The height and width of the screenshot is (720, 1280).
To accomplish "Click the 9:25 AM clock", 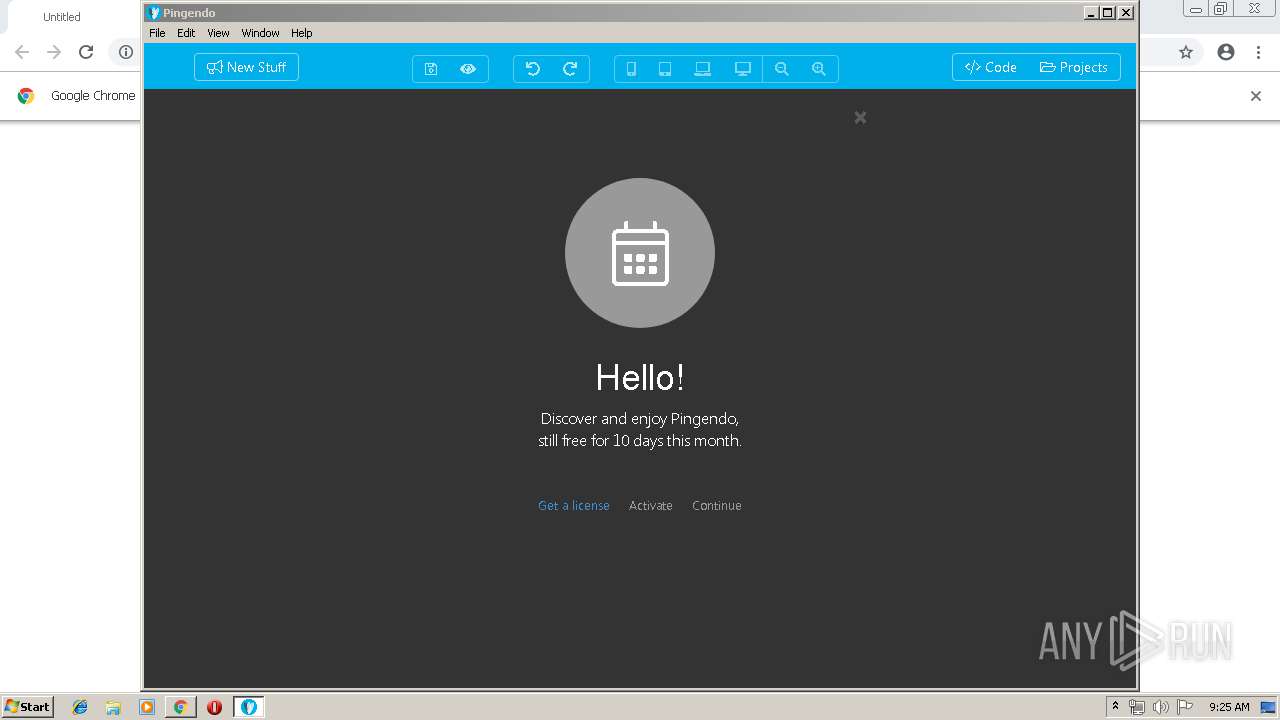I will 1229,707.
